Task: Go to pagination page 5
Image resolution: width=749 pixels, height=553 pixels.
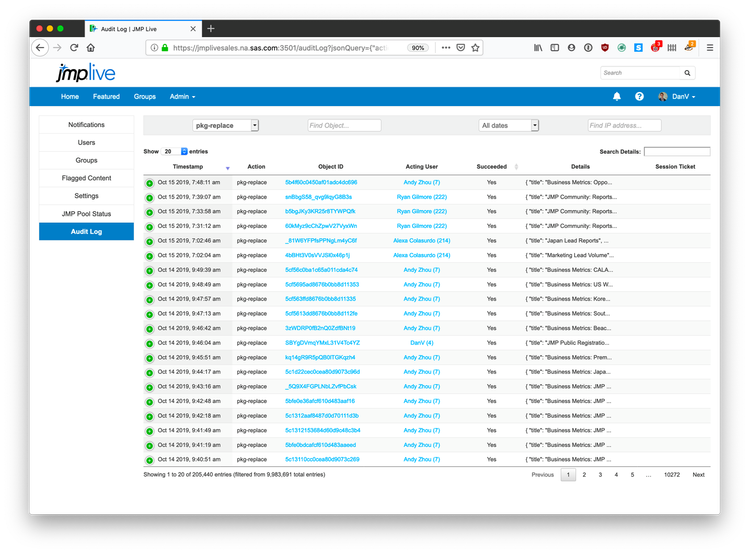Action: [x=632, y=475]
